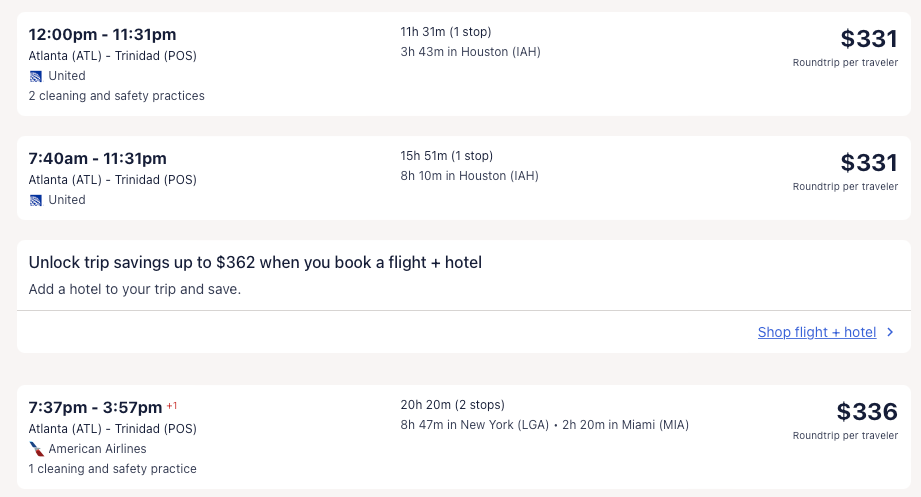
Task: Click the 15h 51m (1 stop) duration
Action: [x=446, y=156]
